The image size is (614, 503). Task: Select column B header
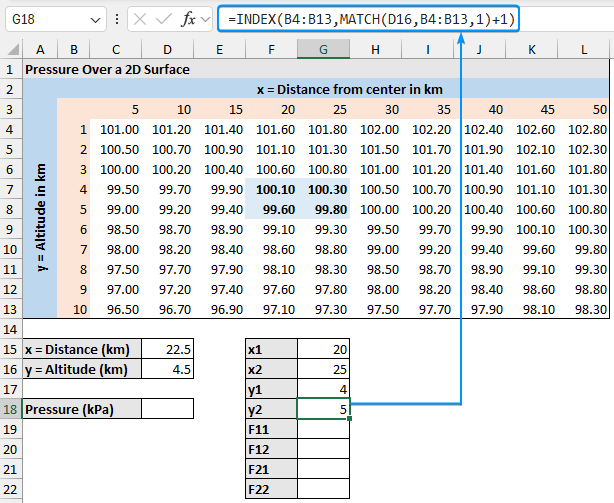click(x=74, y=49)
